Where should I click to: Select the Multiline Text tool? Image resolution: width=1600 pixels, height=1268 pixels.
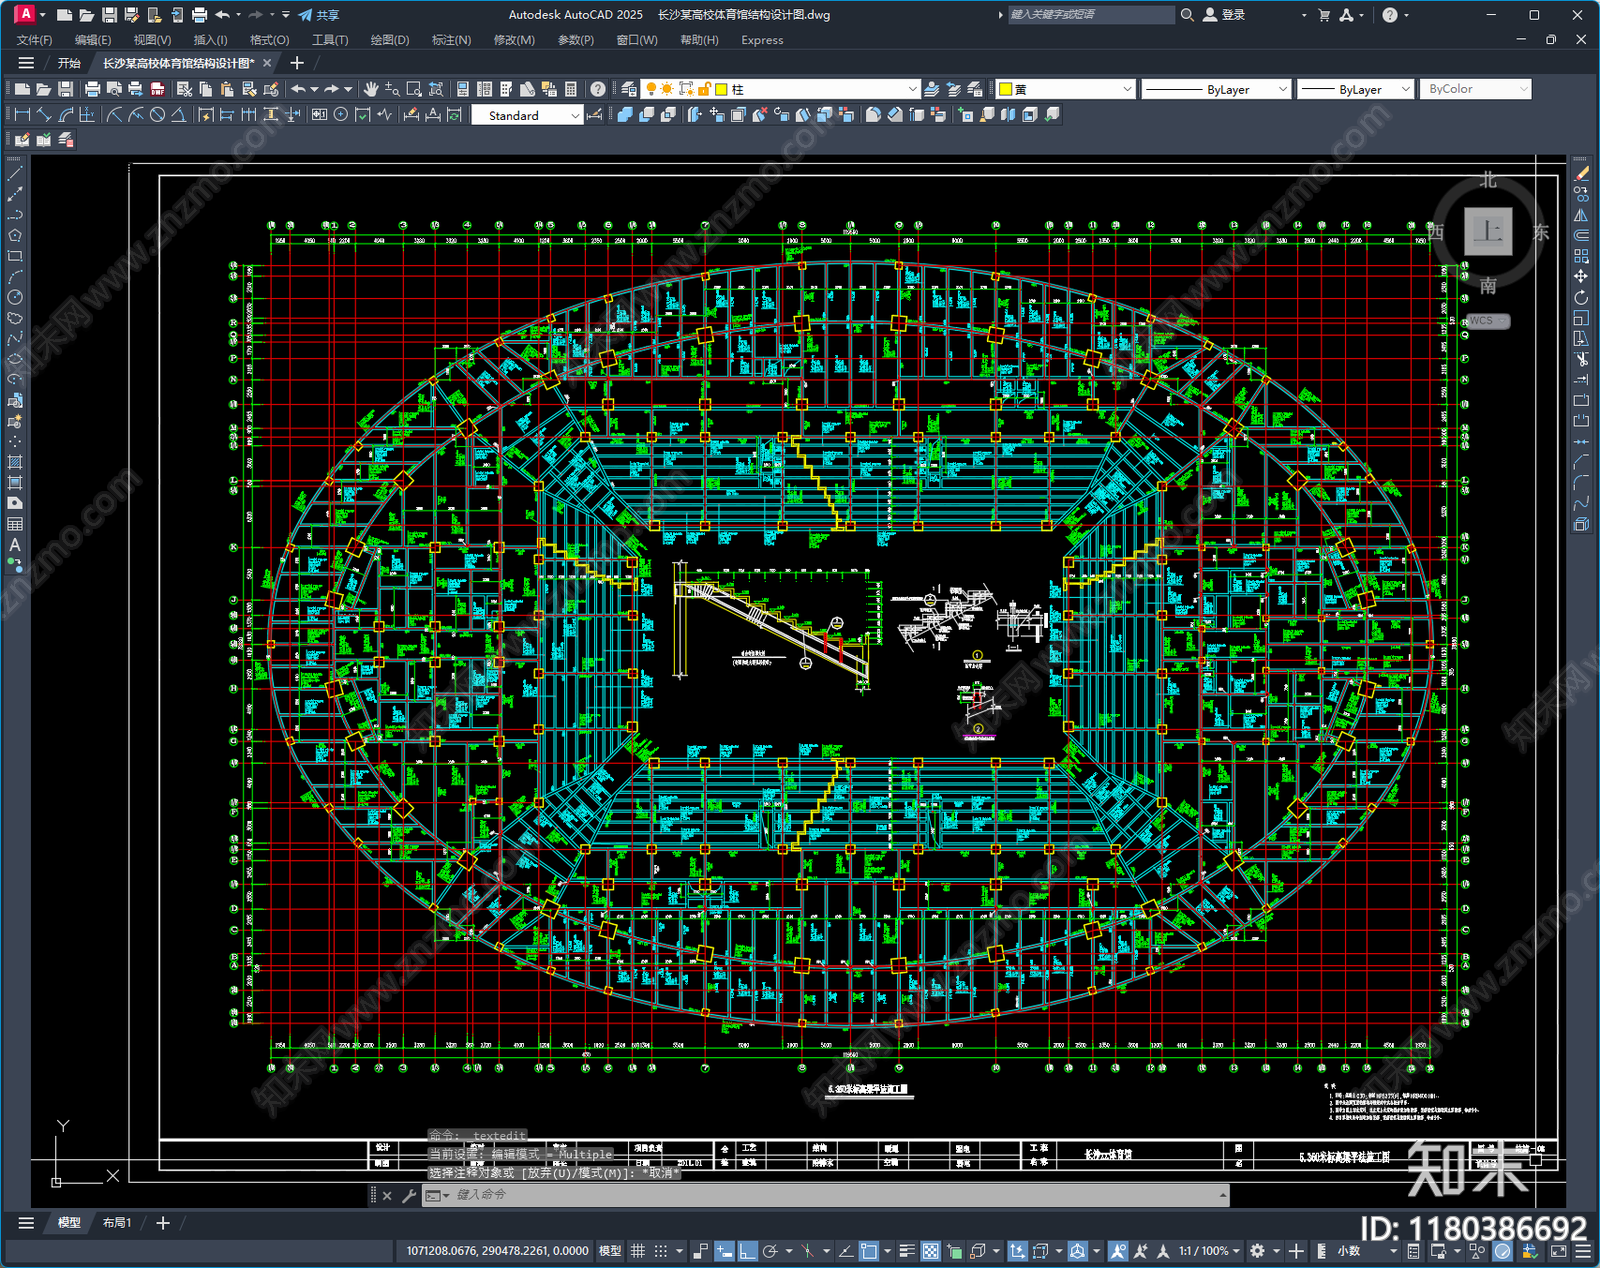[x=15, y=545]
